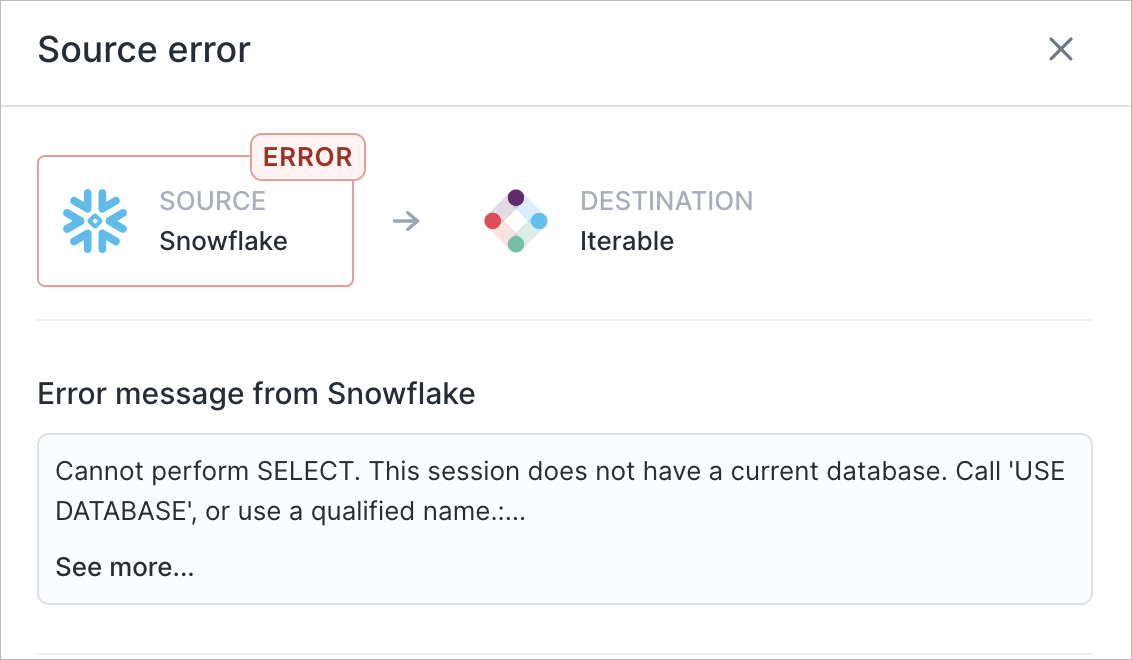Click the SOURCE label

(x=213, y=201)
